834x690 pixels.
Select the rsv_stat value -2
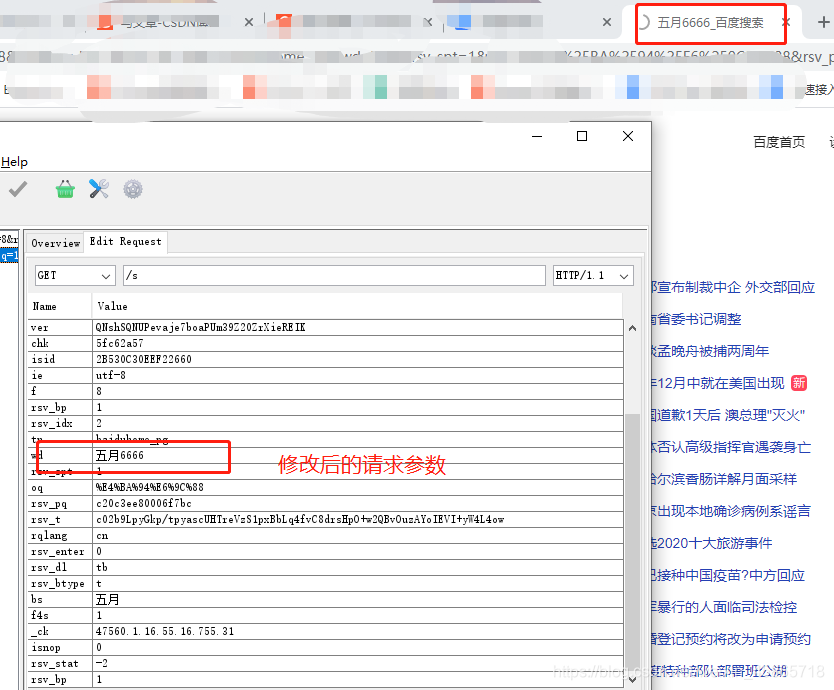click(358, 663)
